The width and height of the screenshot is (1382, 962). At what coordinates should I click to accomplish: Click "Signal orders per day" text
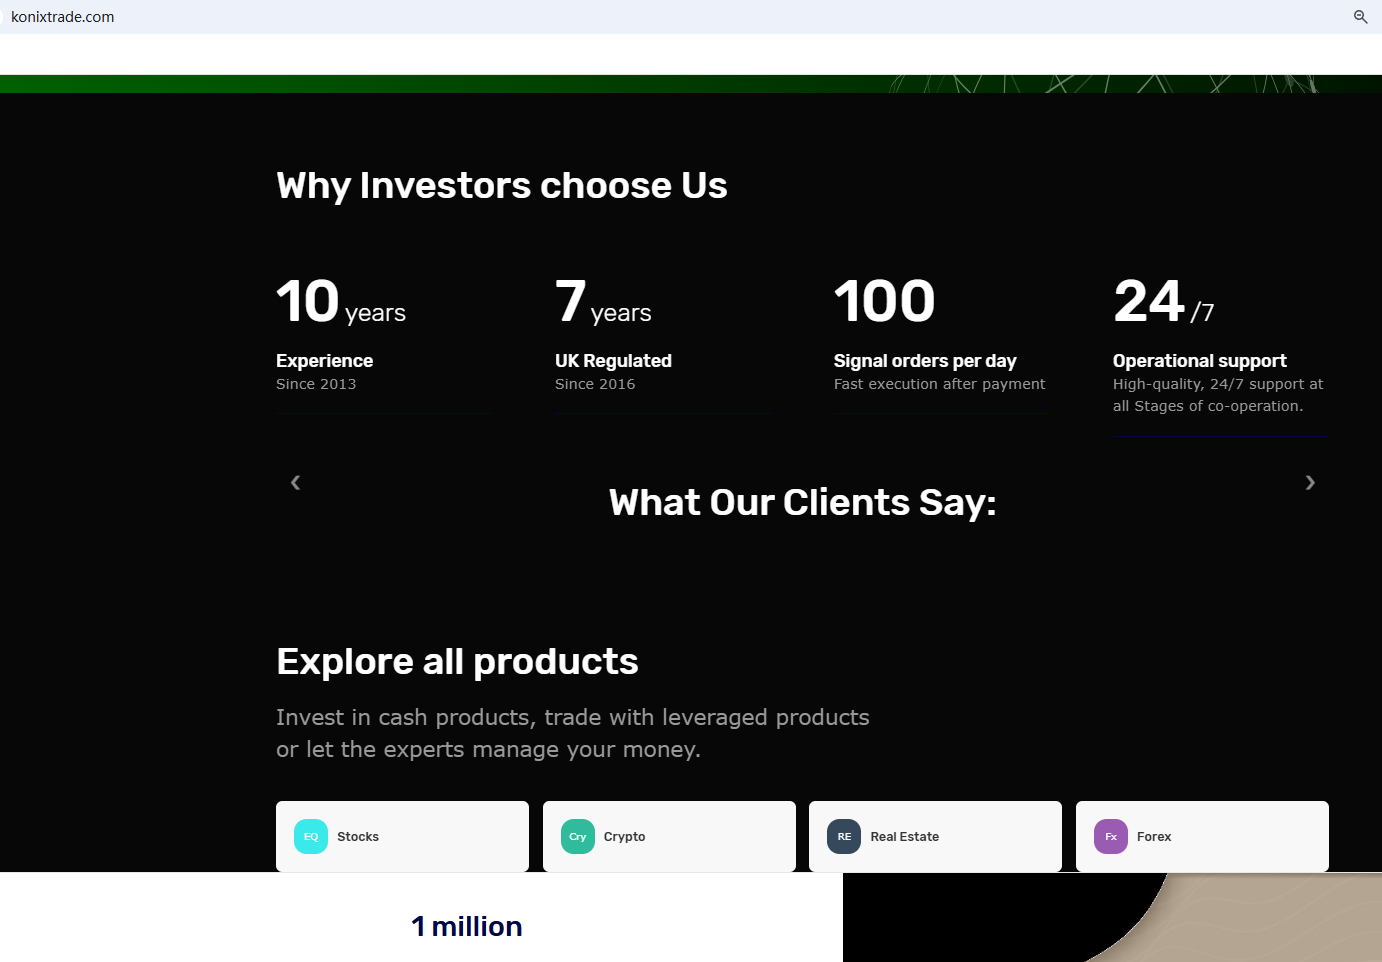pos(925,361)
